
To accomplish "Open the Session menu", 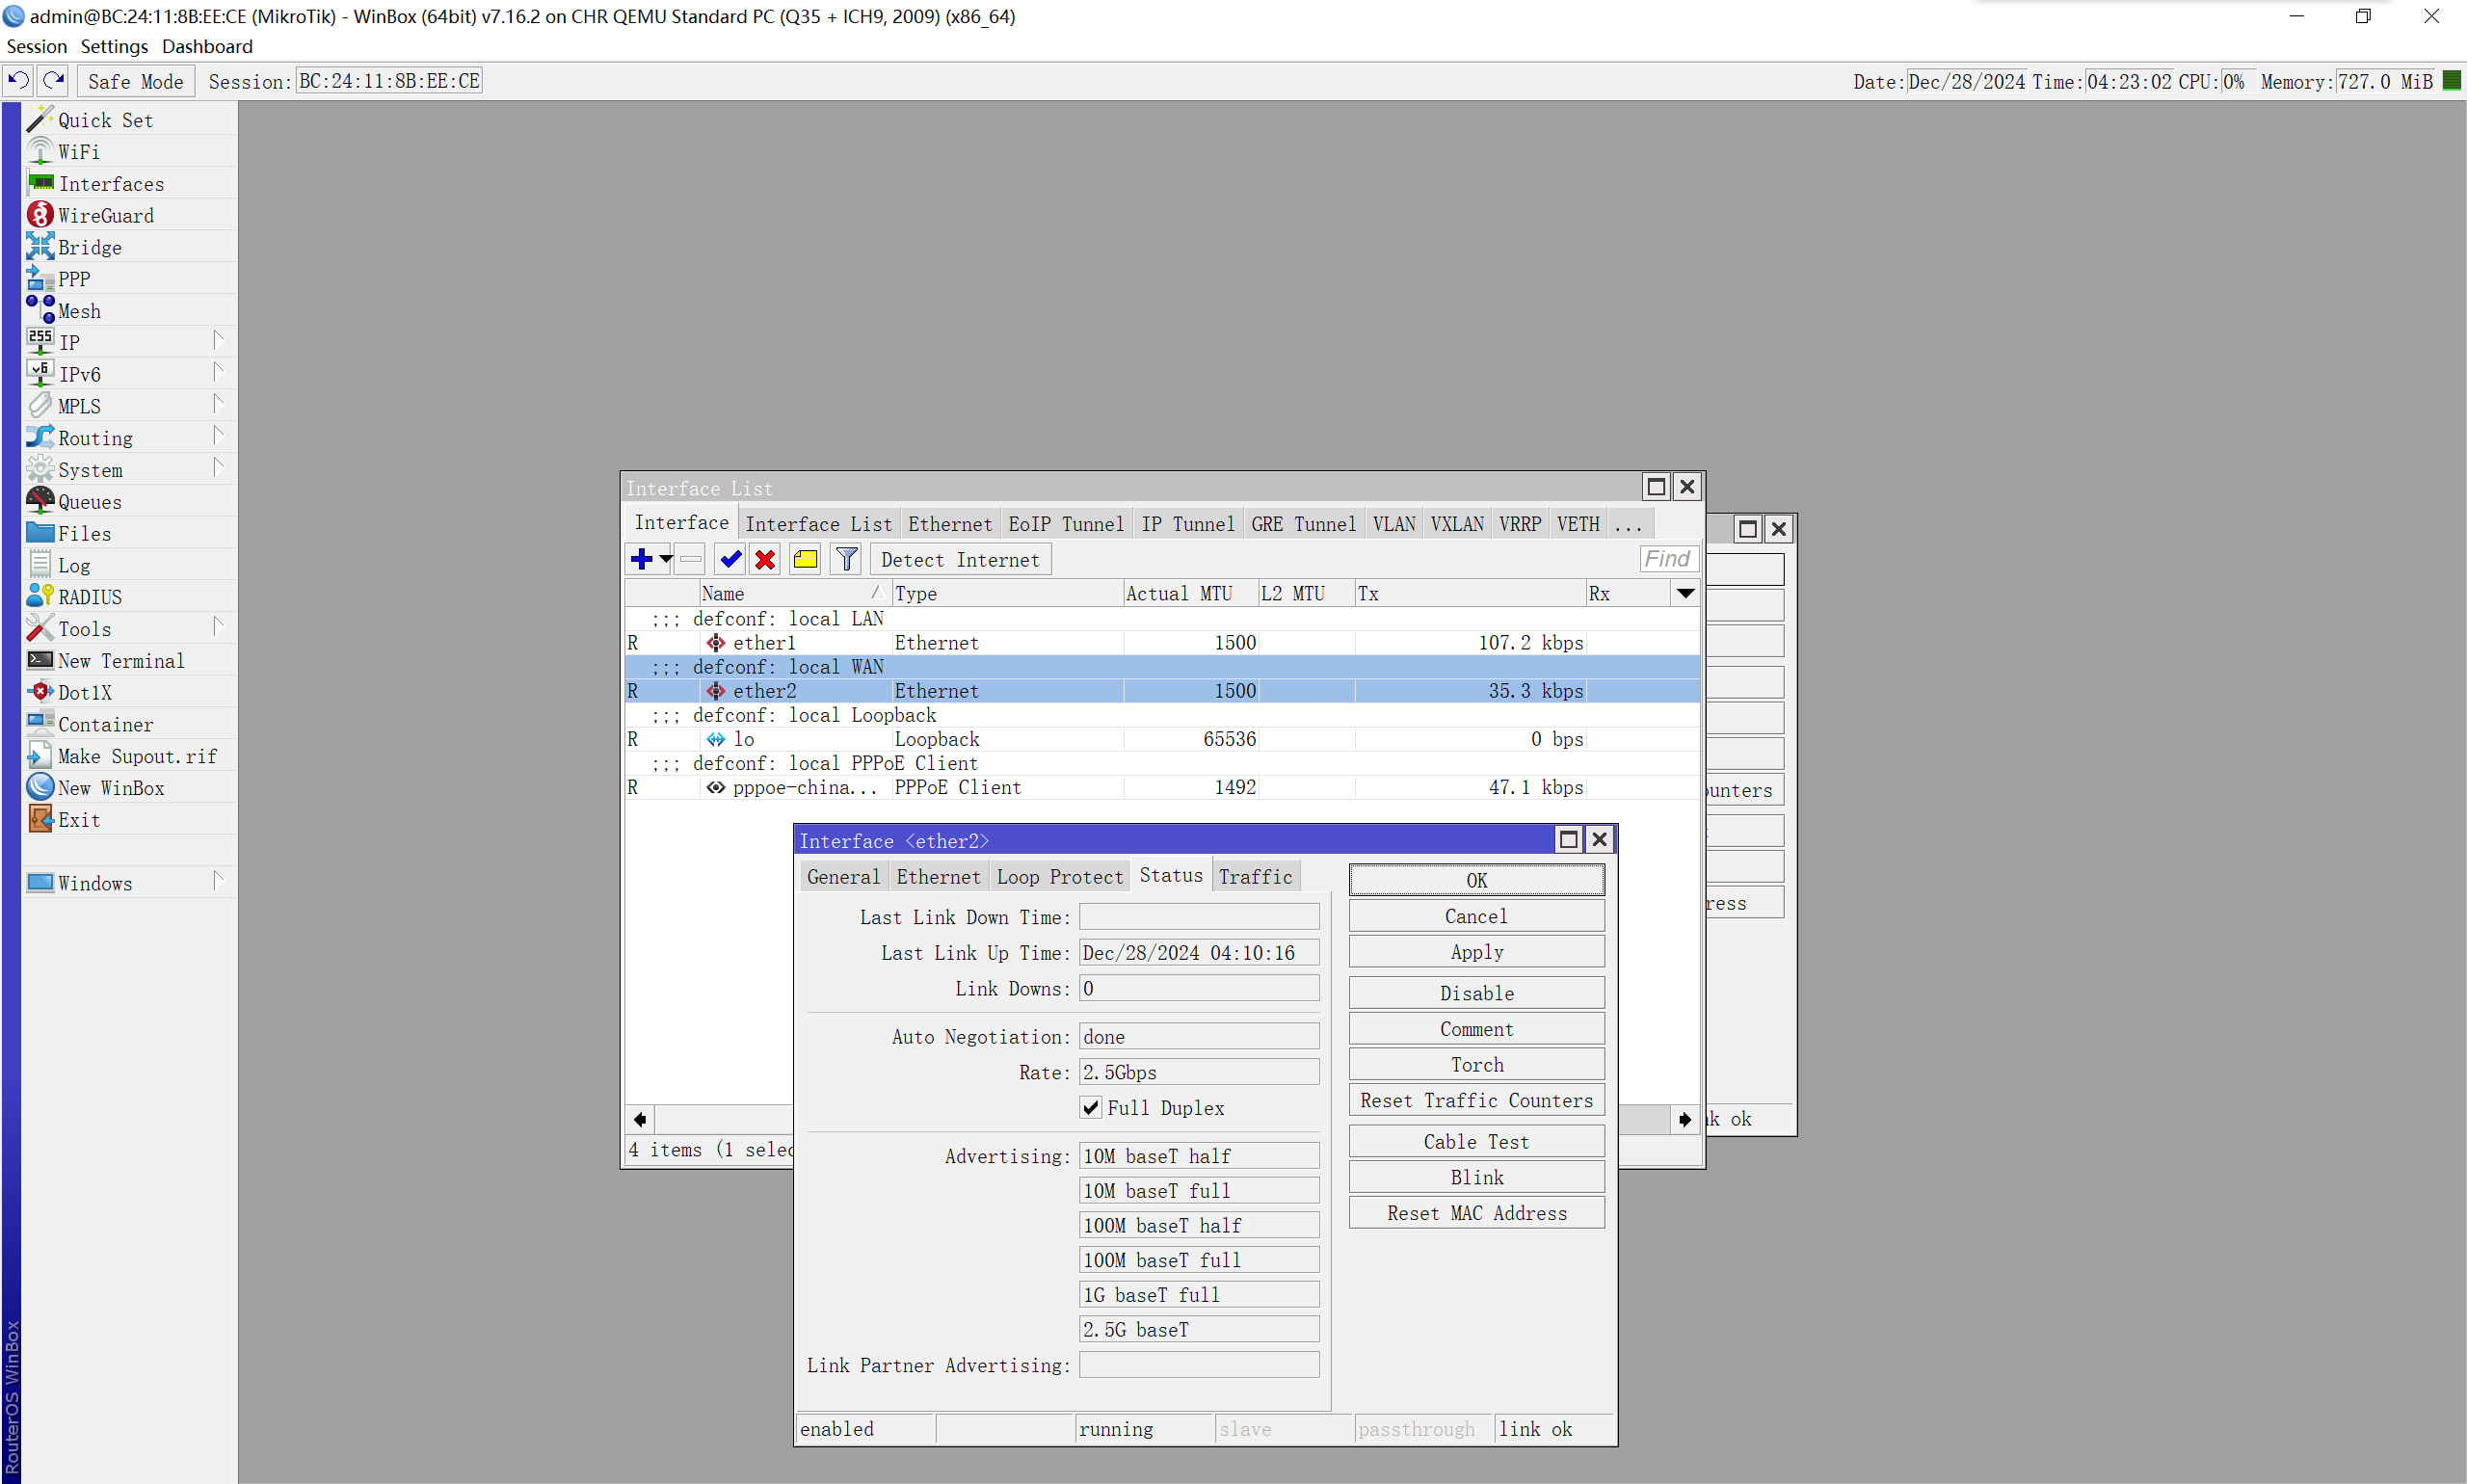I will (37, 47).
